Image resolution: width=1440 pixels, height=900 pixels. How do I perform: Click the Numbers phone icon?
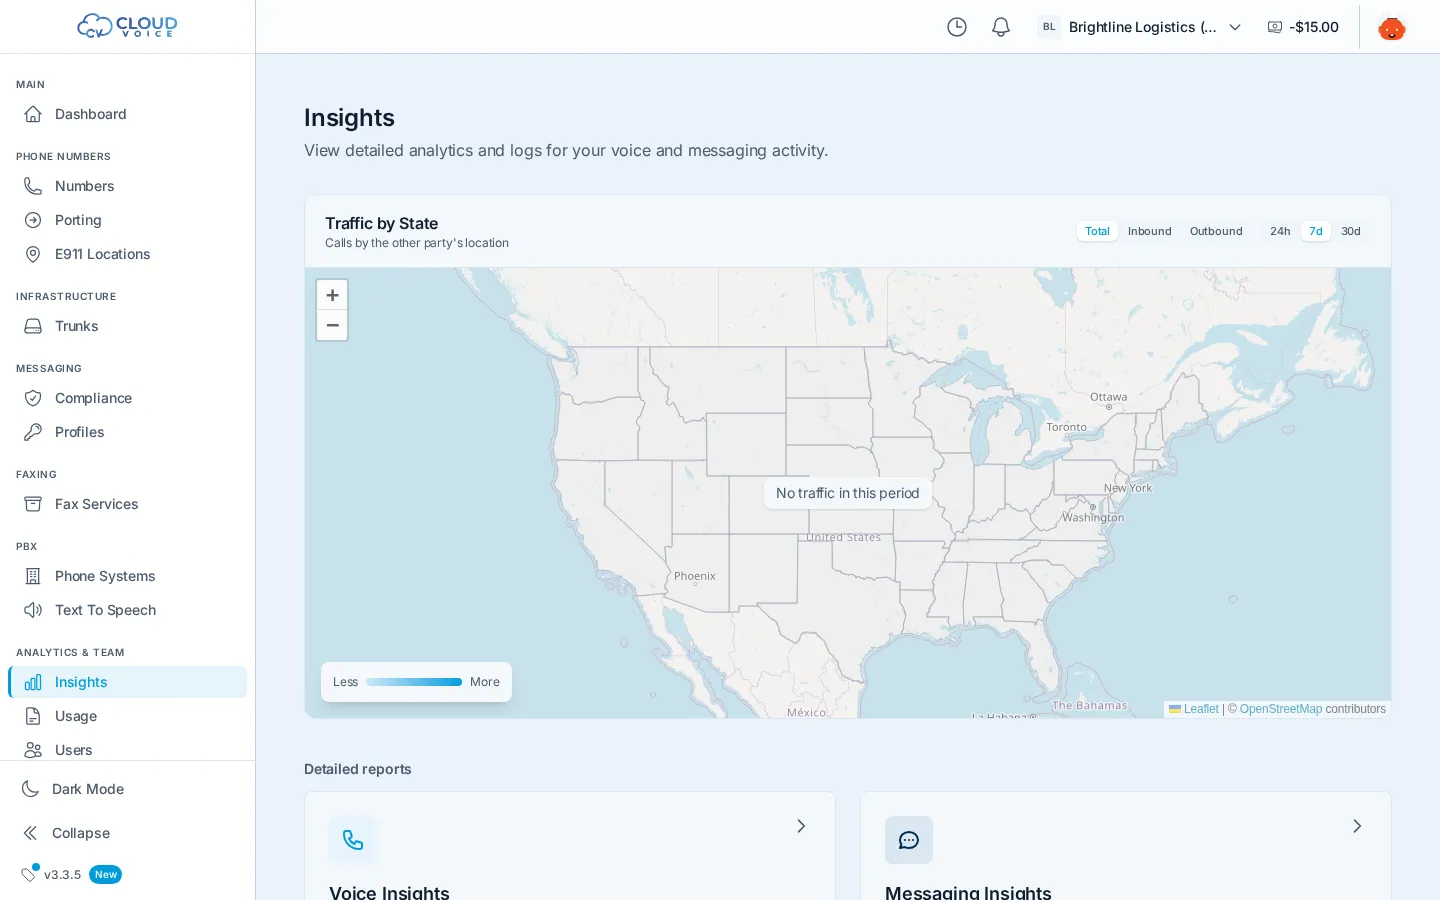click(33, 186)
